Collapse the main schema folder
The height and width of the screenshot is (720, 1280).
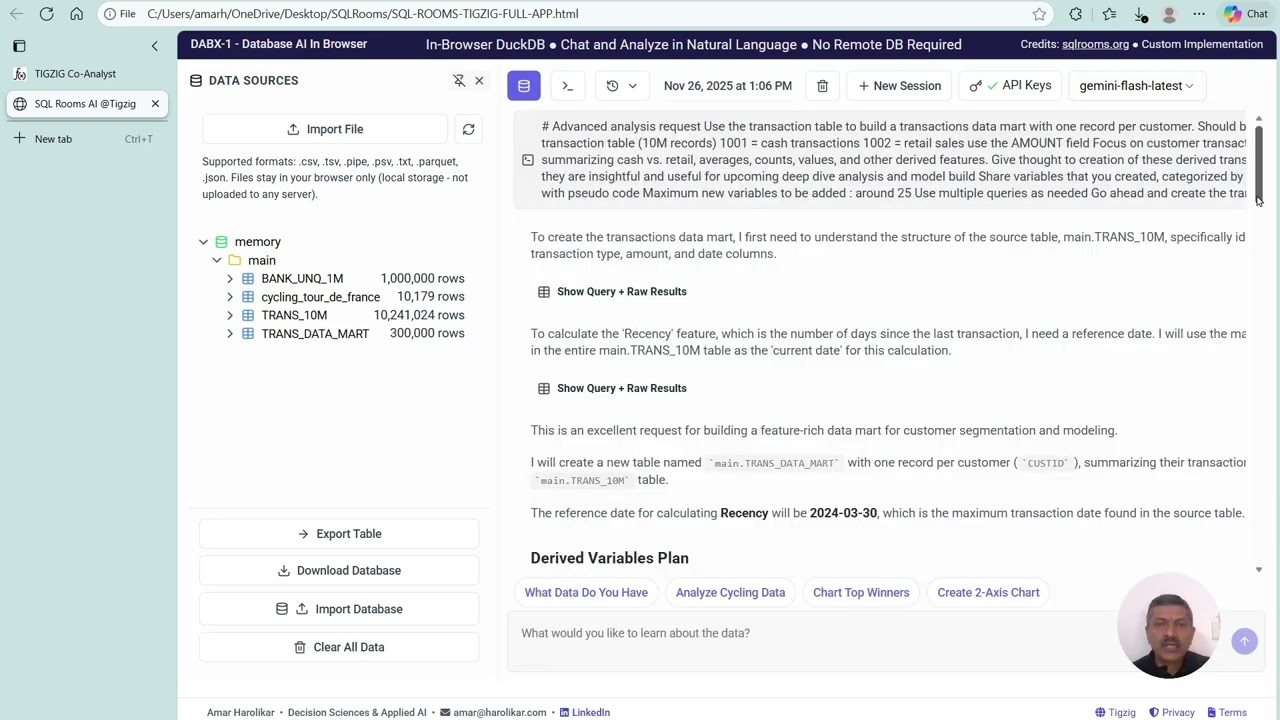[x=216, y=260]
